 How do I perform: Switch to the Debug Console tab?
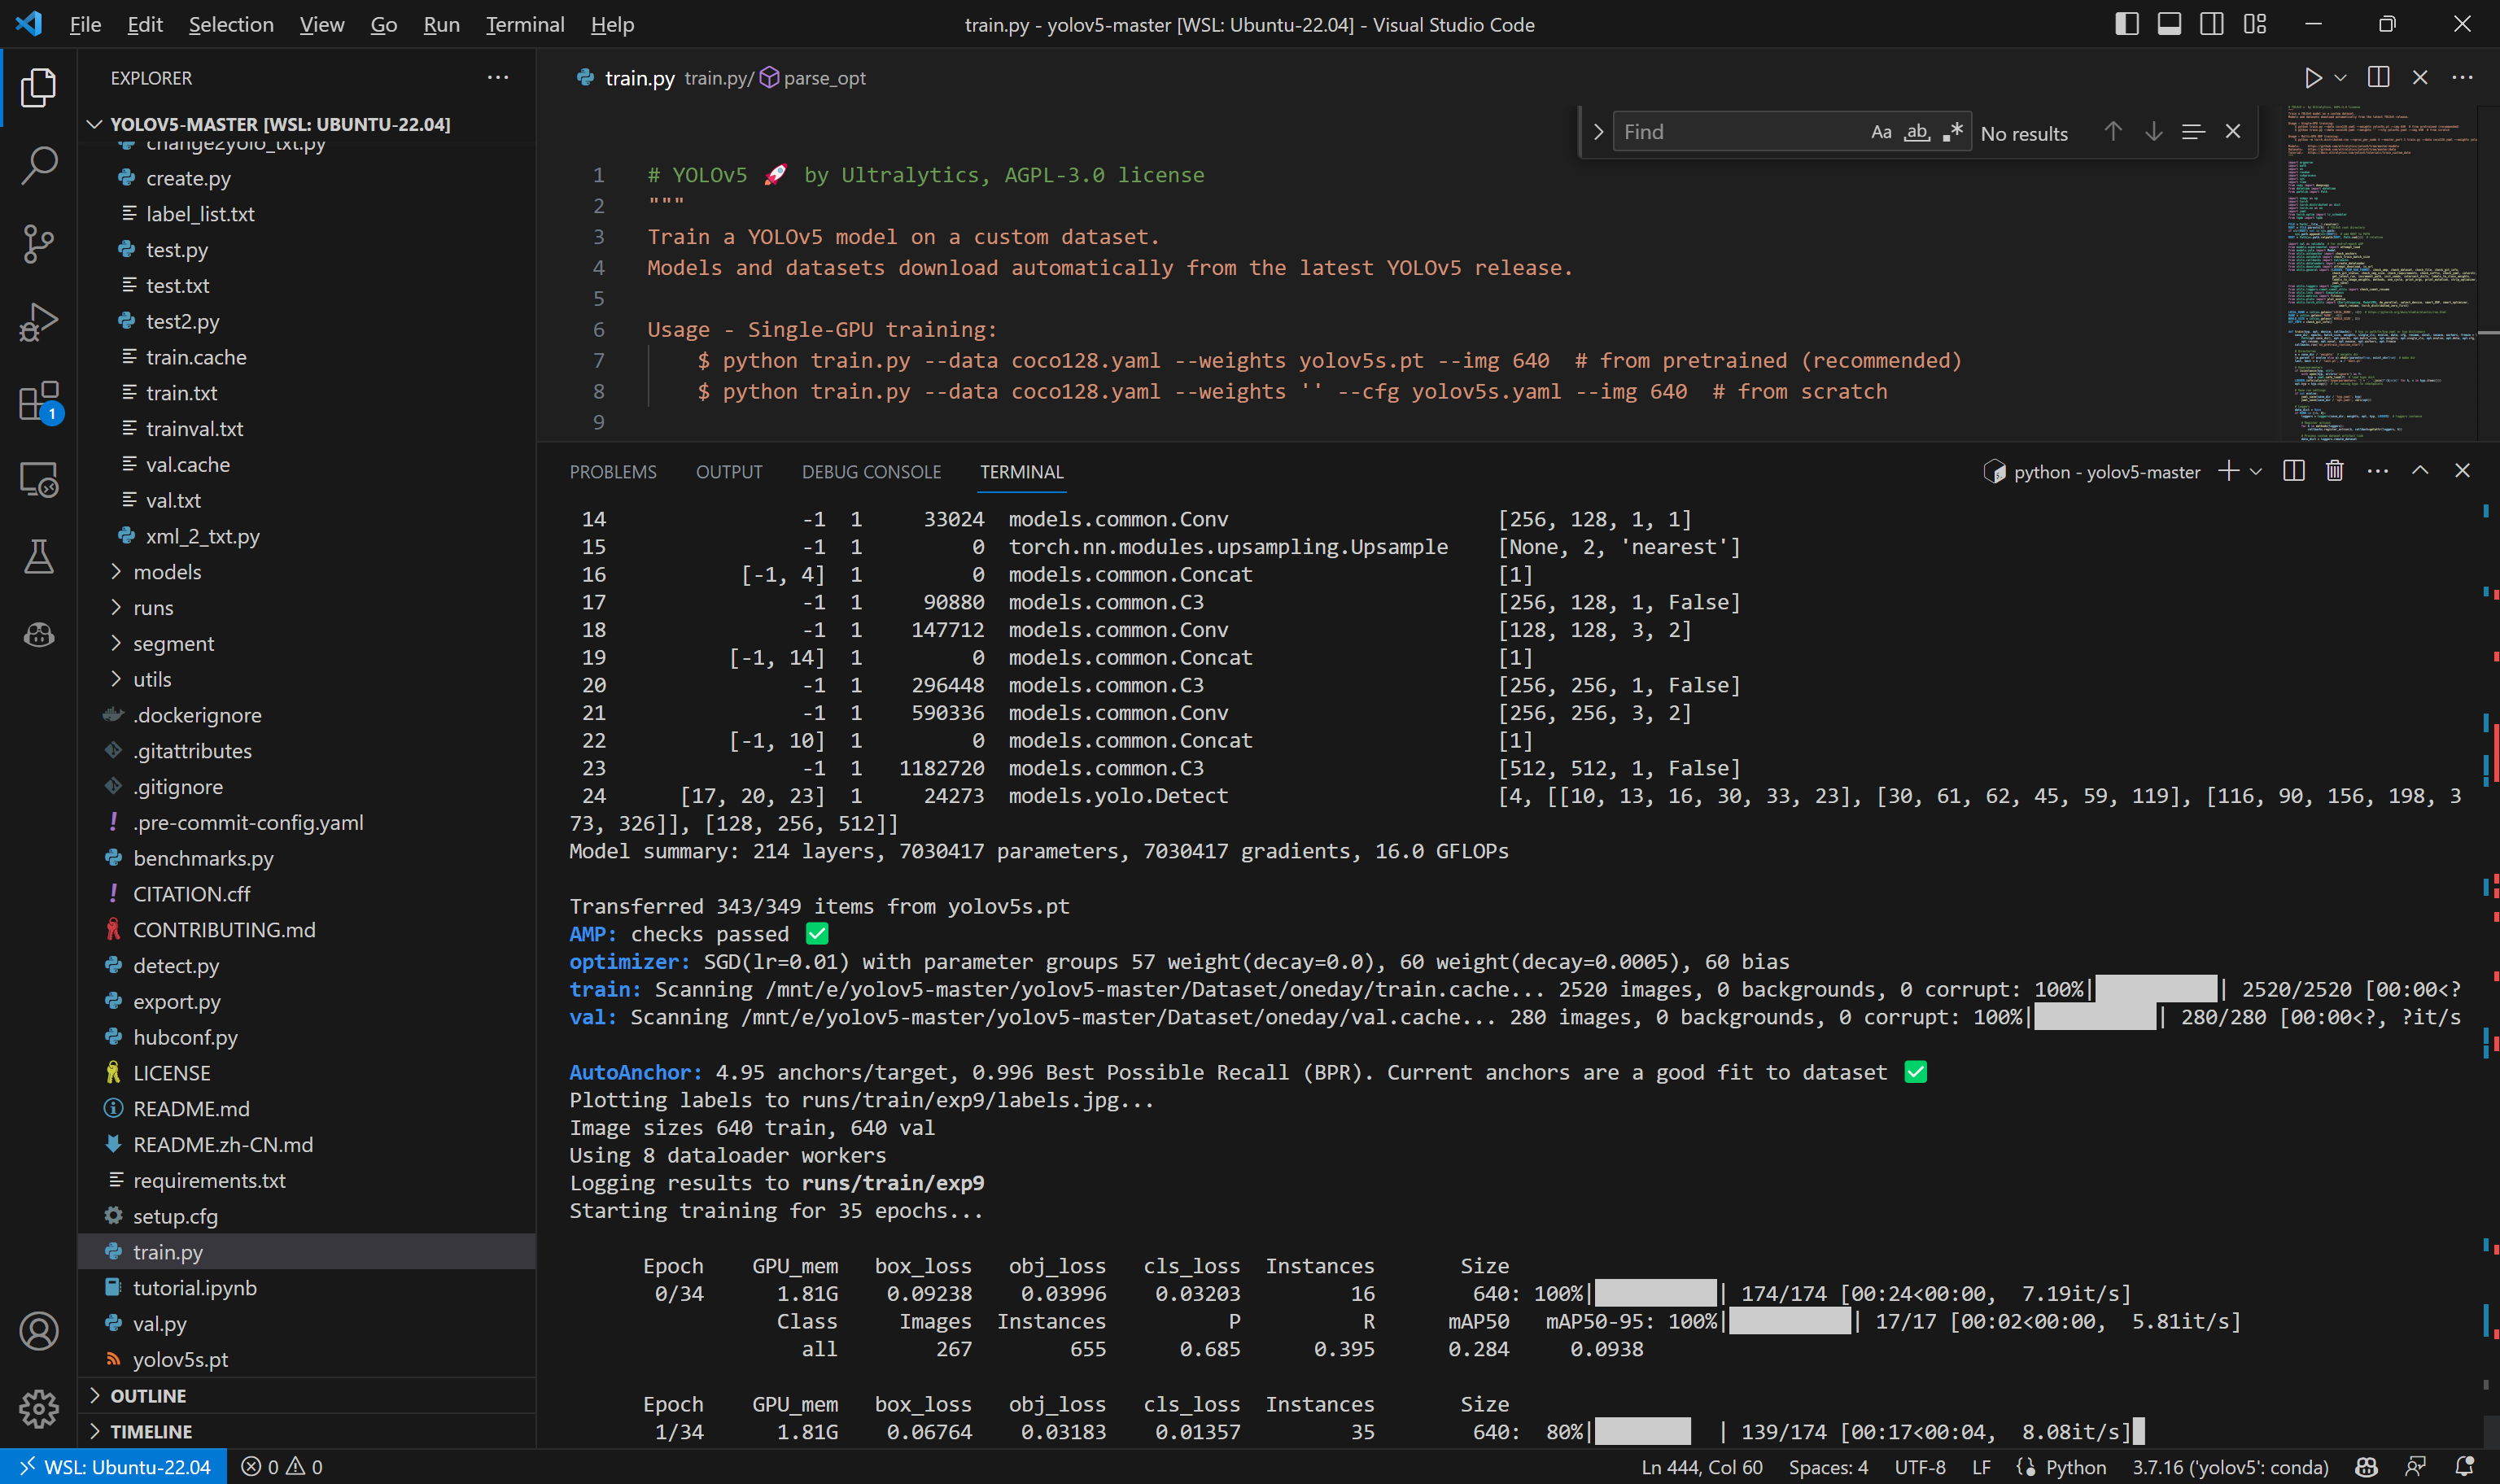pyautogui.click(x=871, y=472)
